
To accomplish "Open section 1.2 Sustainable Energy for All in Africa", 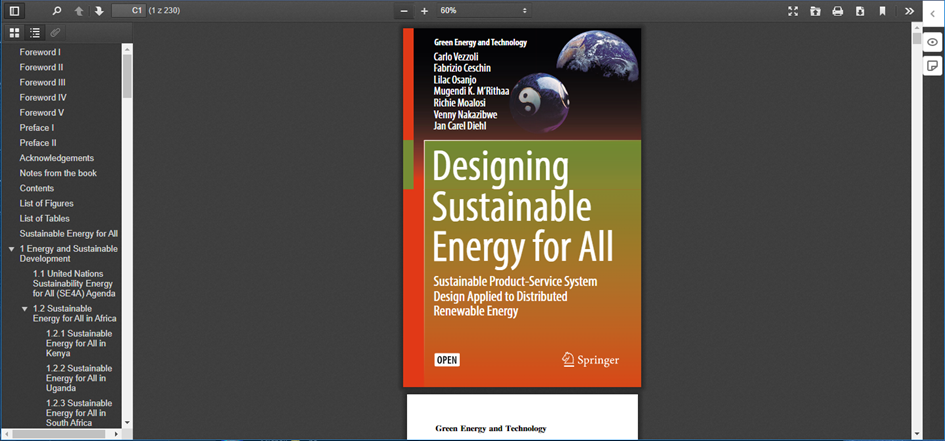I will pos(75,313).
